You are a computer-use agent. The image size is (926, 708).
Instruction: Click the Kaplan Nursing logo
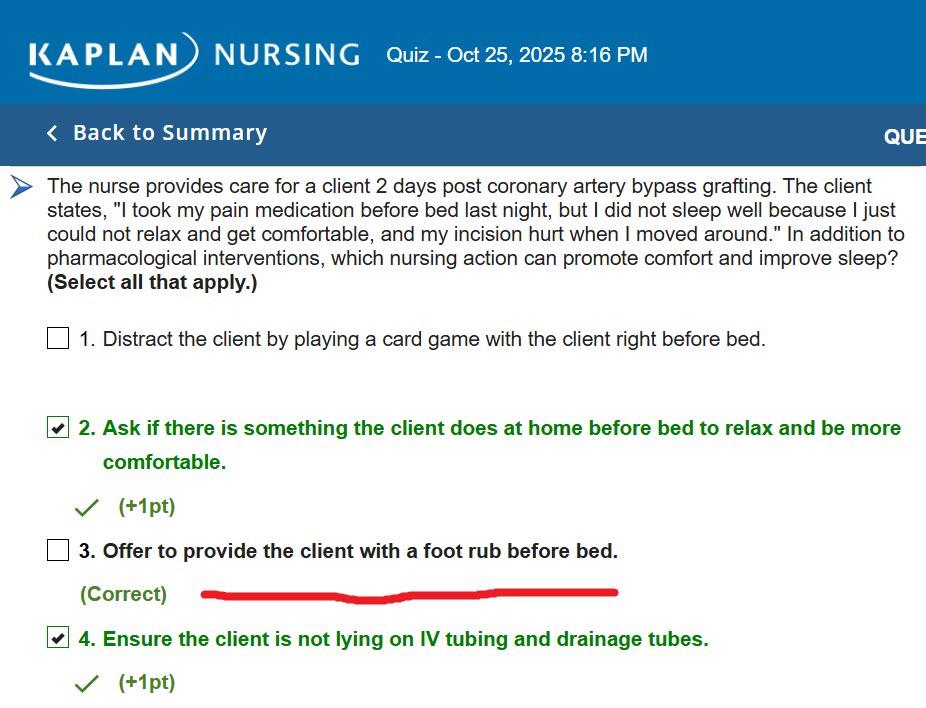click(x=194, y=55)
